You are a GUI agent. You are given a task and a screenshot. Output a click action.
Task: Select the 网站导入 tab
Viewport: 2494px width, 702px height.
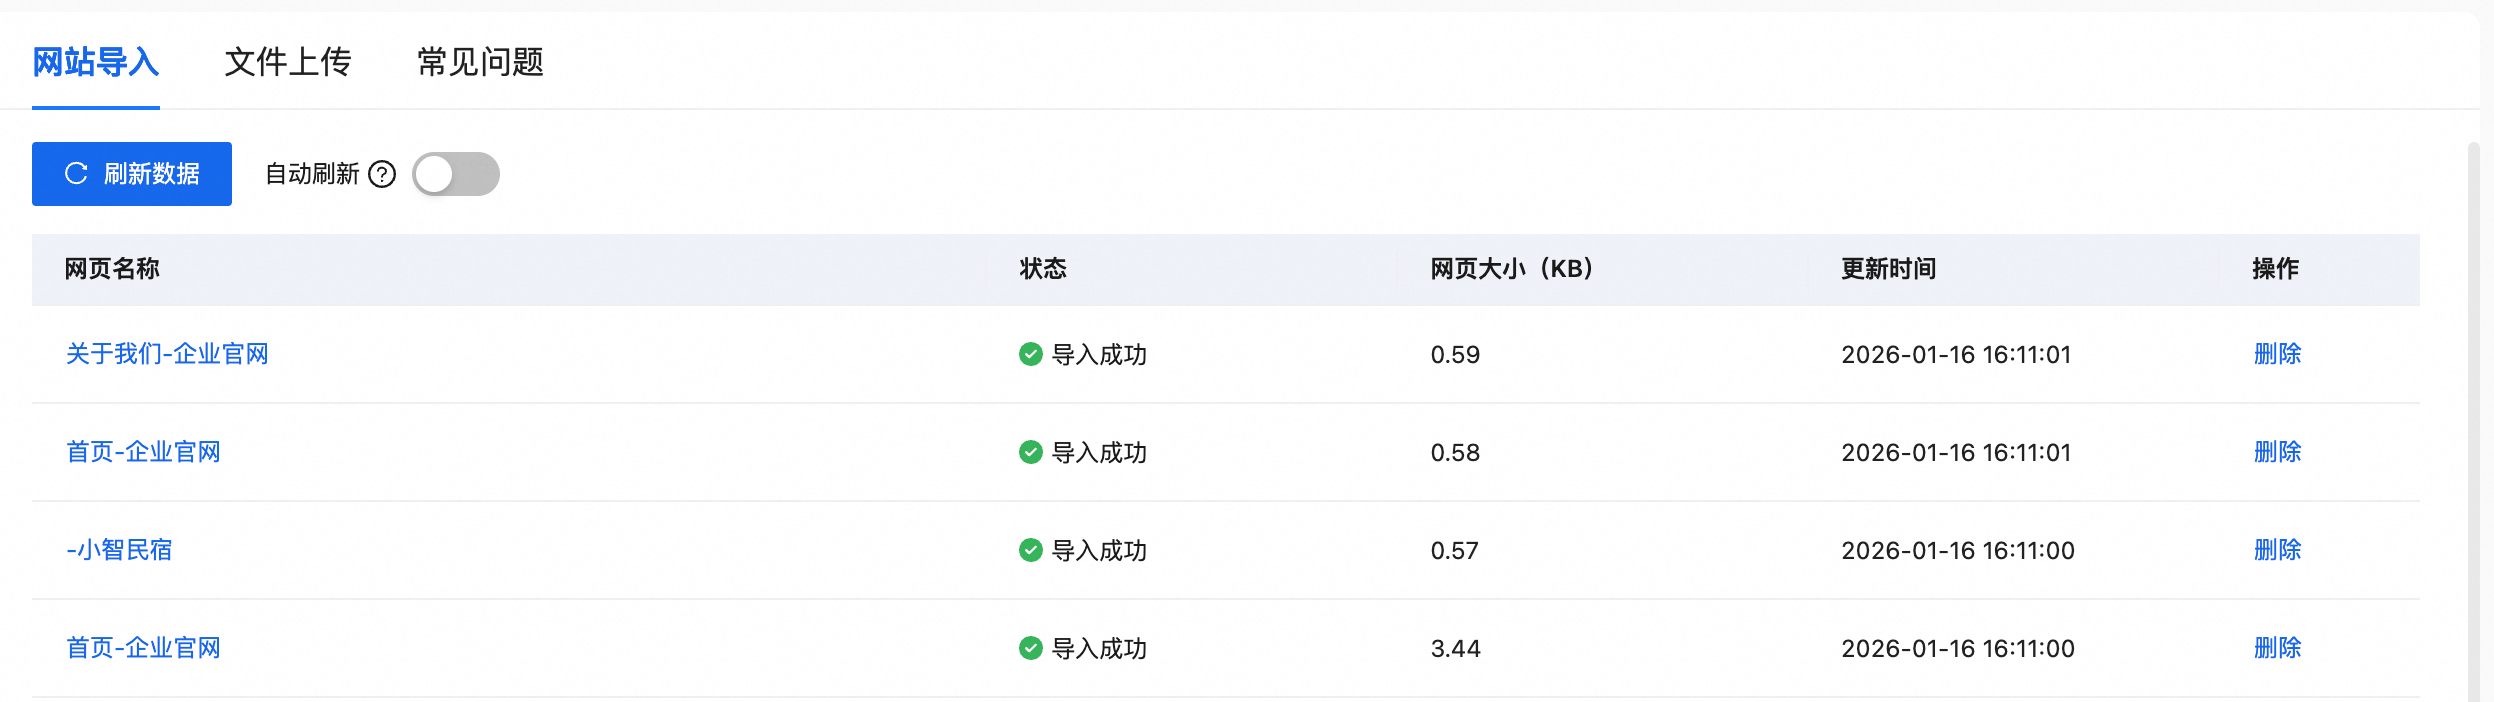coord(96,62)
